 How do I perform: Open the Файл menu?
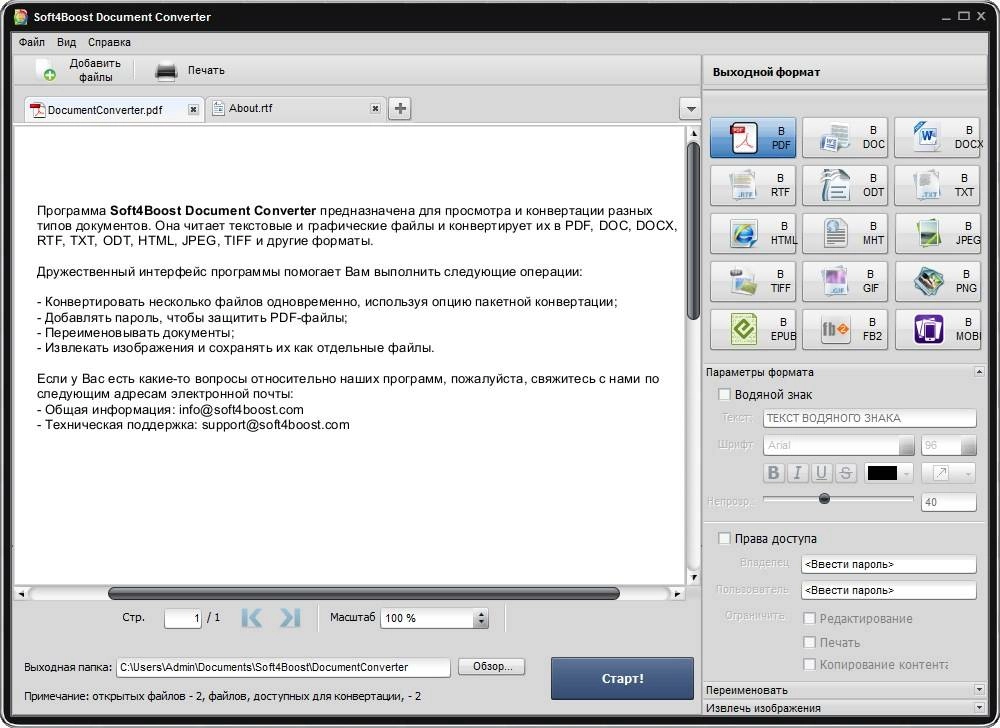pos(32,42)
